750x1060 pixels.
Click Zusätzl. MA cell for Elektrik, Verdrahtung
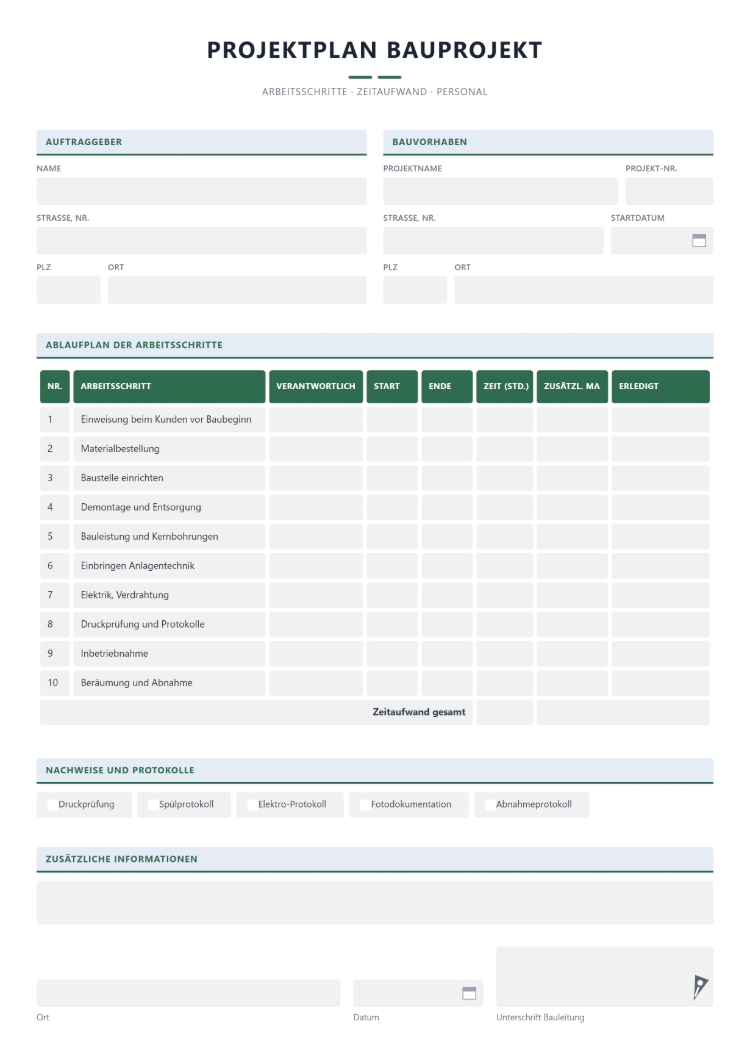click(572, 595)
